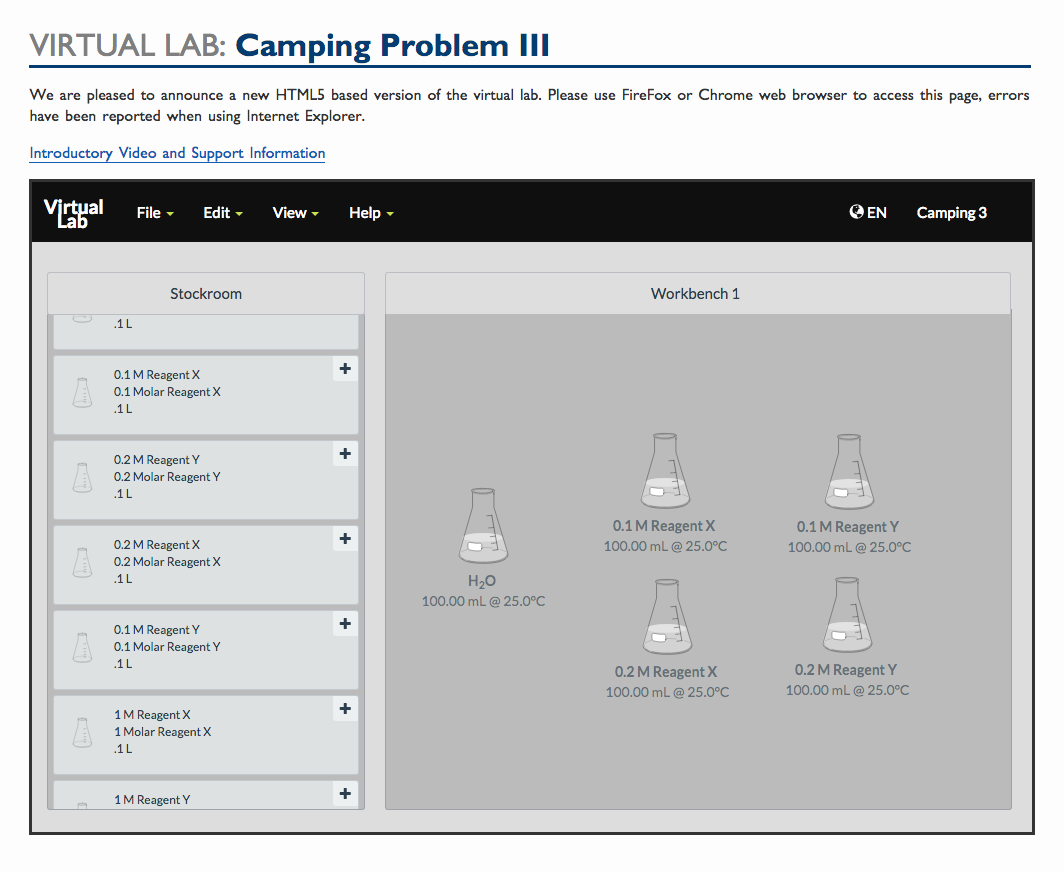Click the 0.2 M Reagent X workbench flask
1064x872 pixels.
pos(666,614)
